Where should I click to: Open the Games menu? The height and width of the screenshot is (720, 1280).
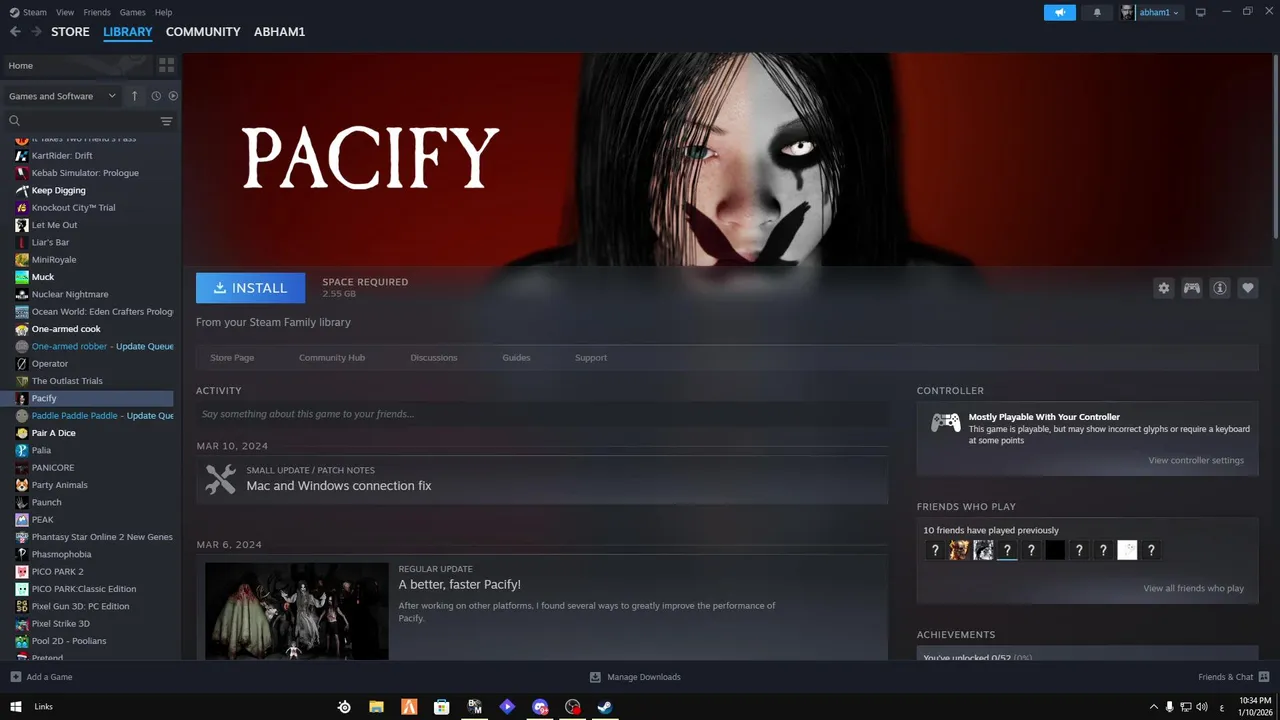click(132, 12)
